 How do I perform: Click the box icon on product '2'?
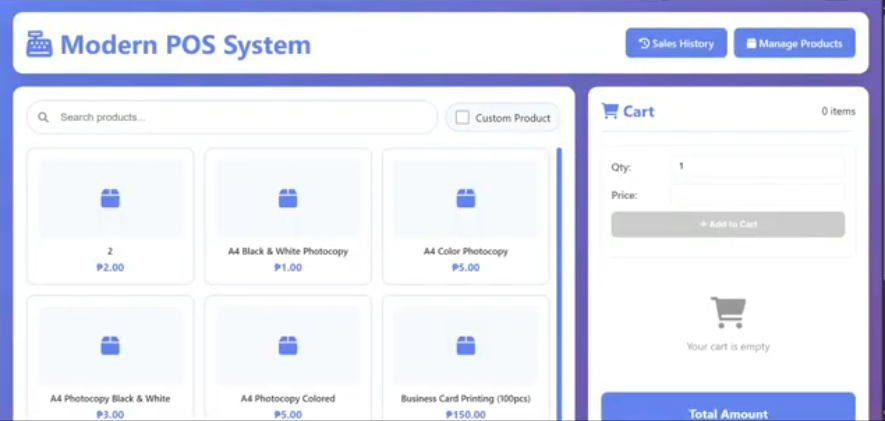110,198
